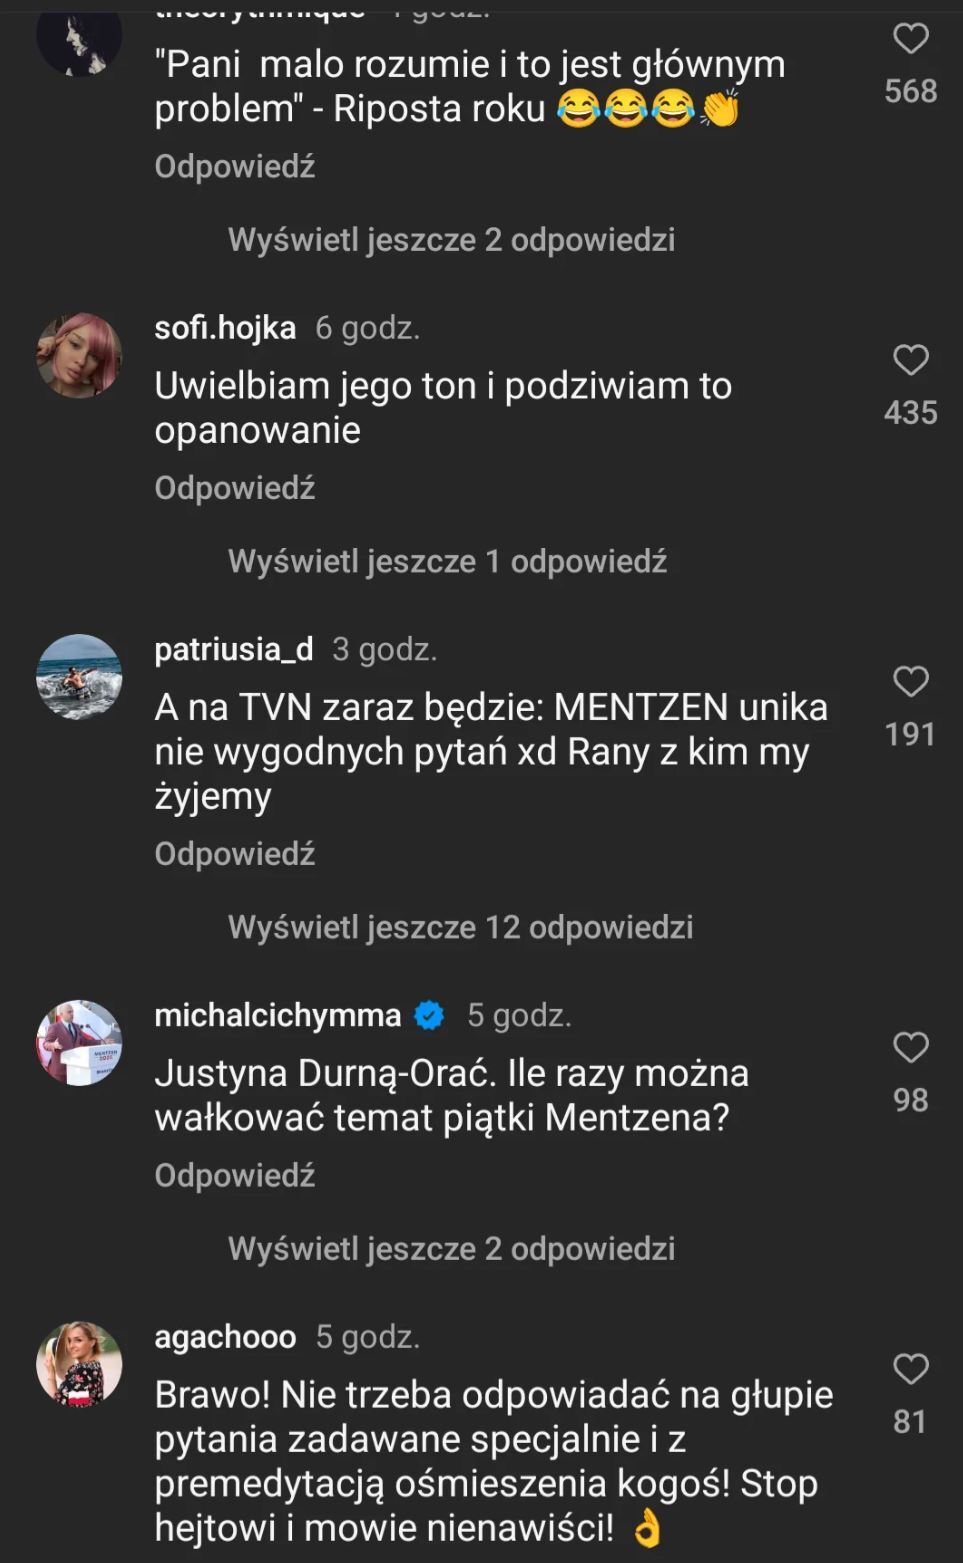Viewport: 963px width, 1563px height.
Task: Open sofi.hojka's profile picture
Action: click(79, 356)
